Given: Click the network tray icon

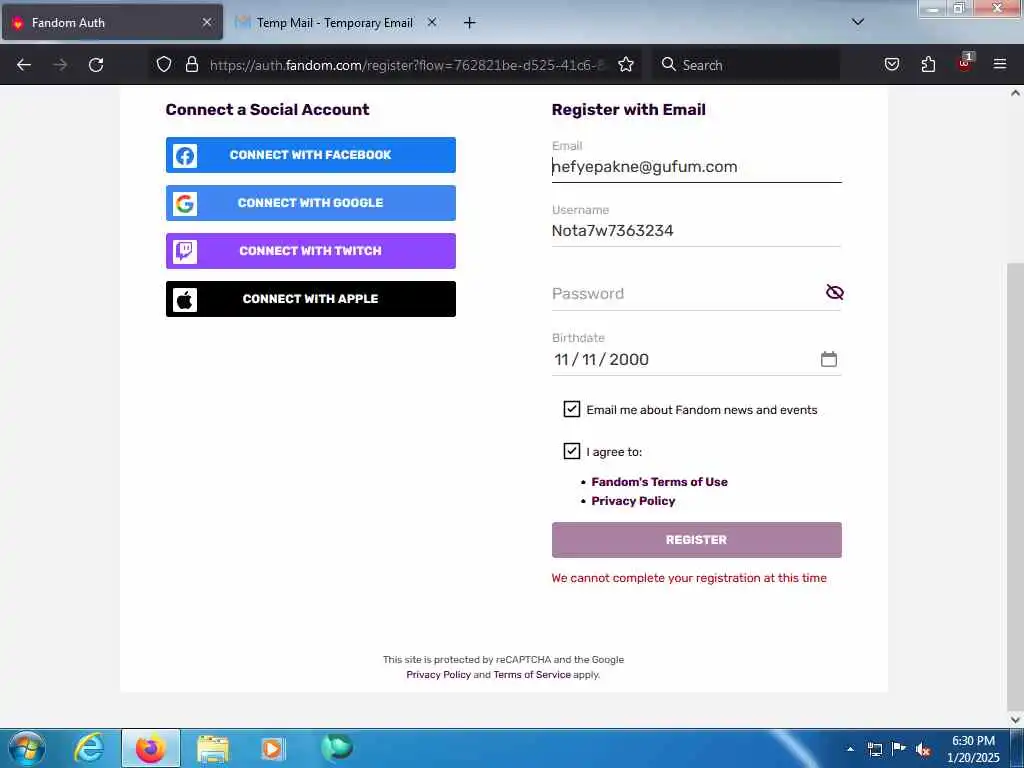Looking at the screenshot, I should click(874, 749).
